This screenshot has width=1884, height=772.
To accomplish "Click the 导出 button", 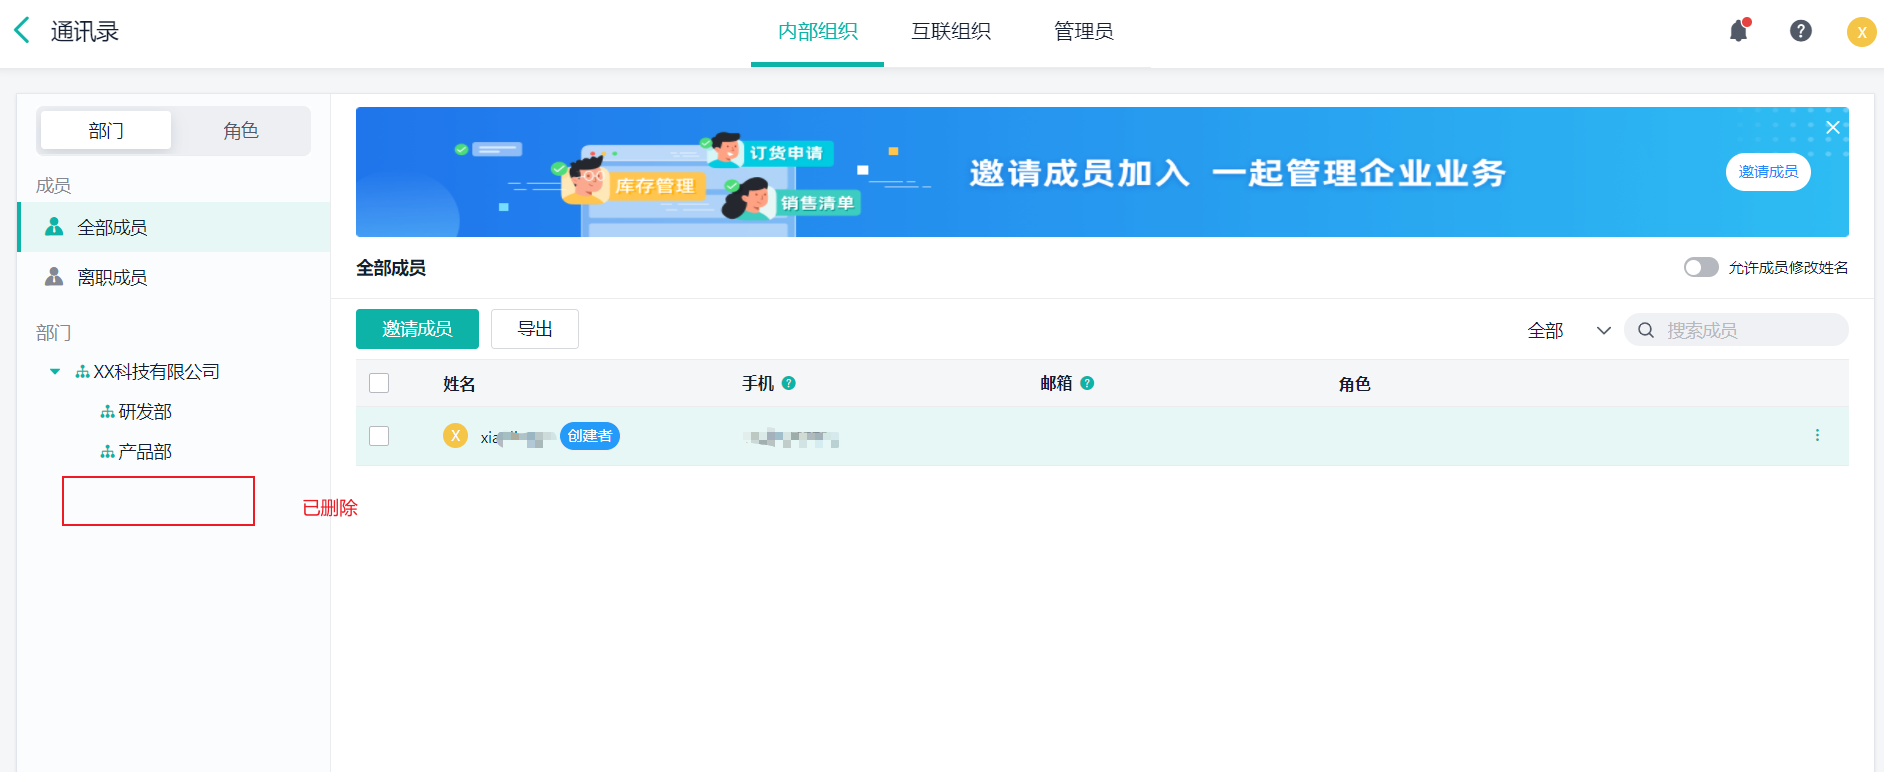I will coord(534,329).
